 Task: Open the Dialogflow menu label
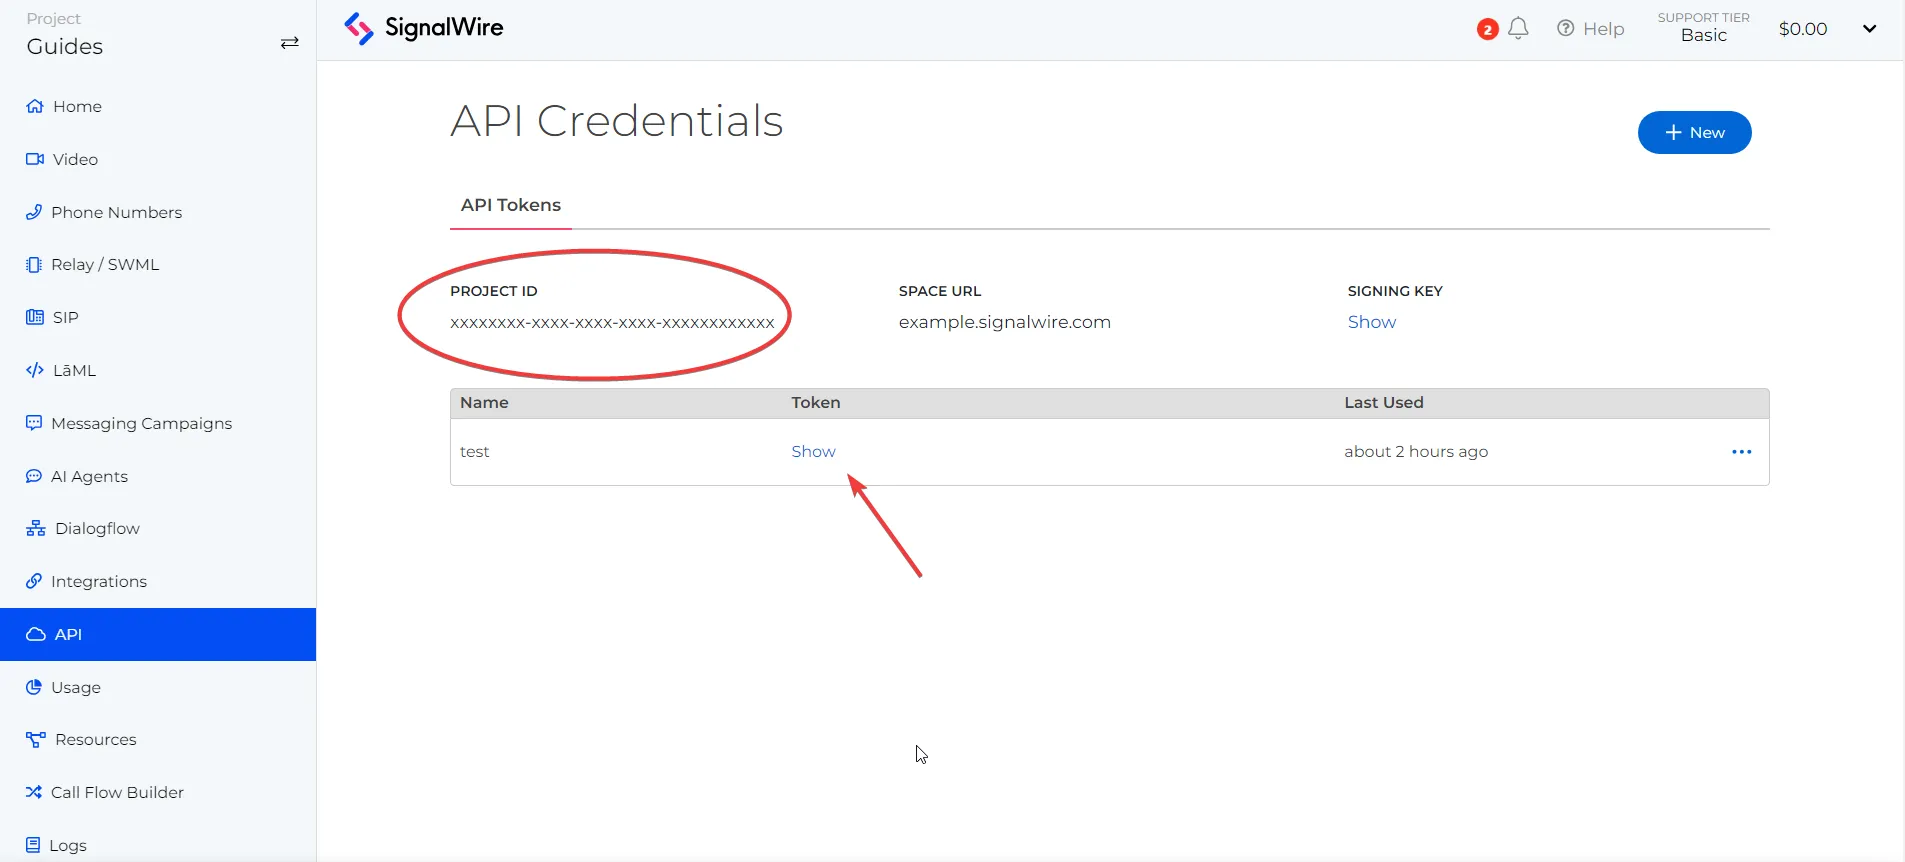point(97,528)
